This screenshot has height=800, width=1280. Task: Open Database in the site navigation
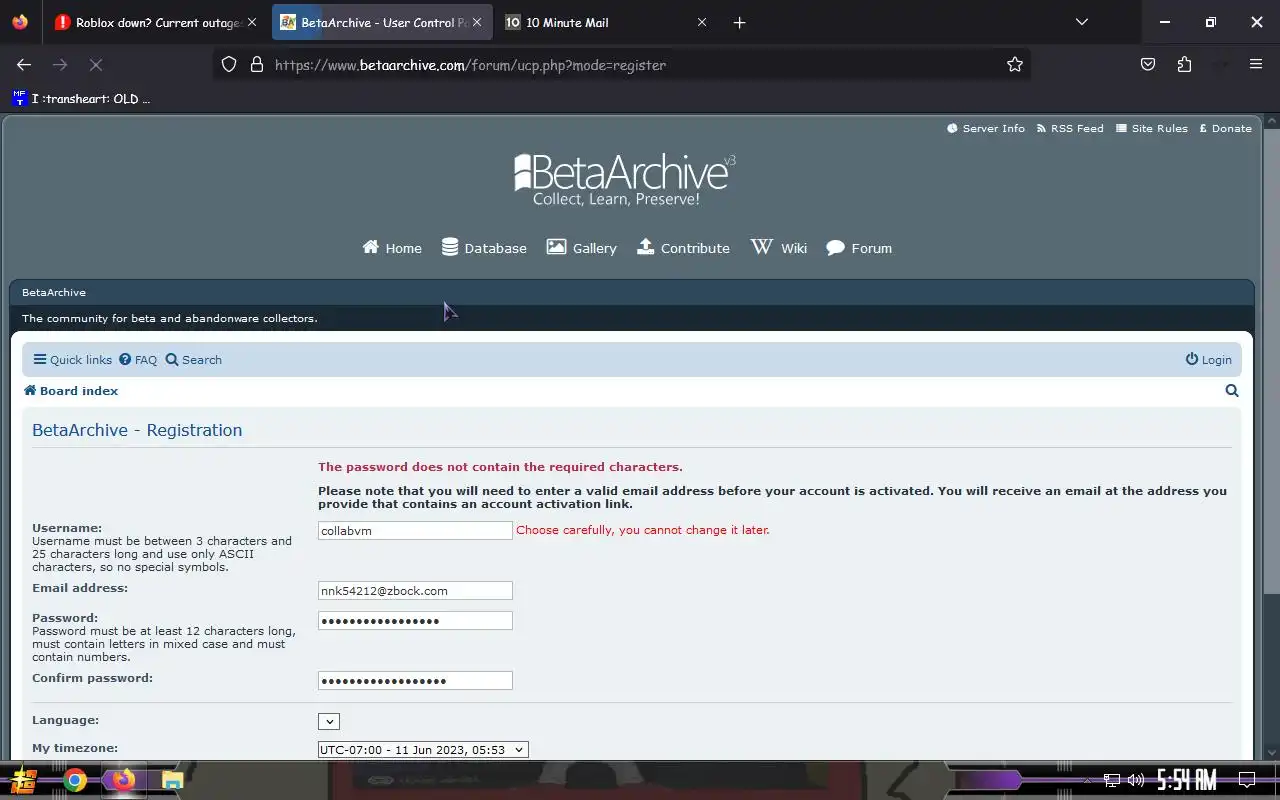point(484,248)
